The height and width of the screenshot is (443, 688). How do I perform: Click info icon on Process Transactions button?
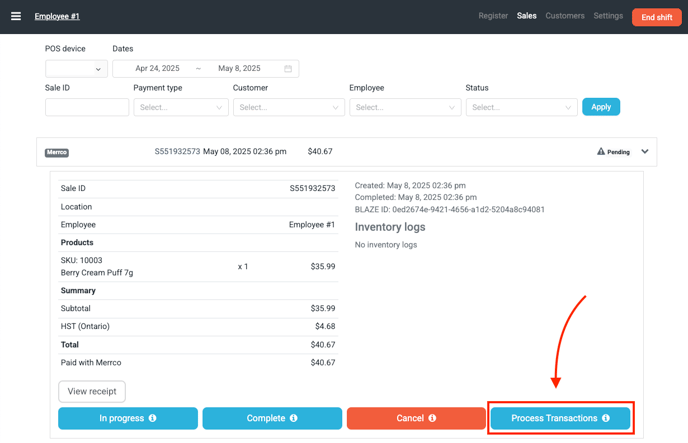pyautogui.click(x=606, y=418)
